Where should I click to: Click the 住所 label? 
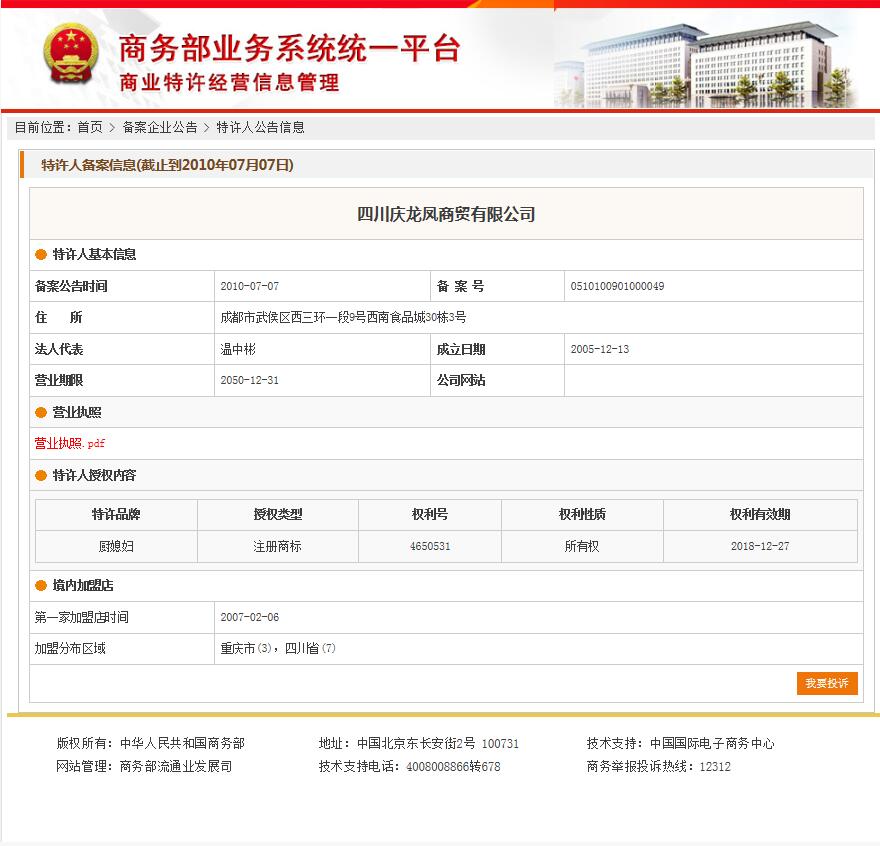coord(58,318)
